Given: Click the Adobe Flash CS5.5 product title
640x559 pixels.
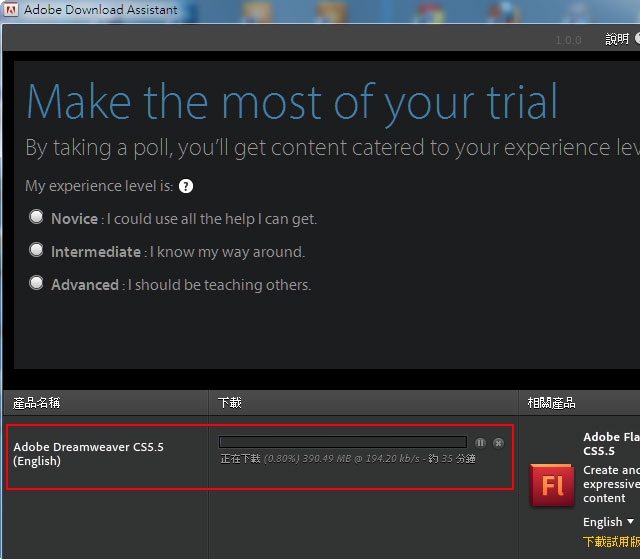Looking at the screenshot, I should (611, 444).
